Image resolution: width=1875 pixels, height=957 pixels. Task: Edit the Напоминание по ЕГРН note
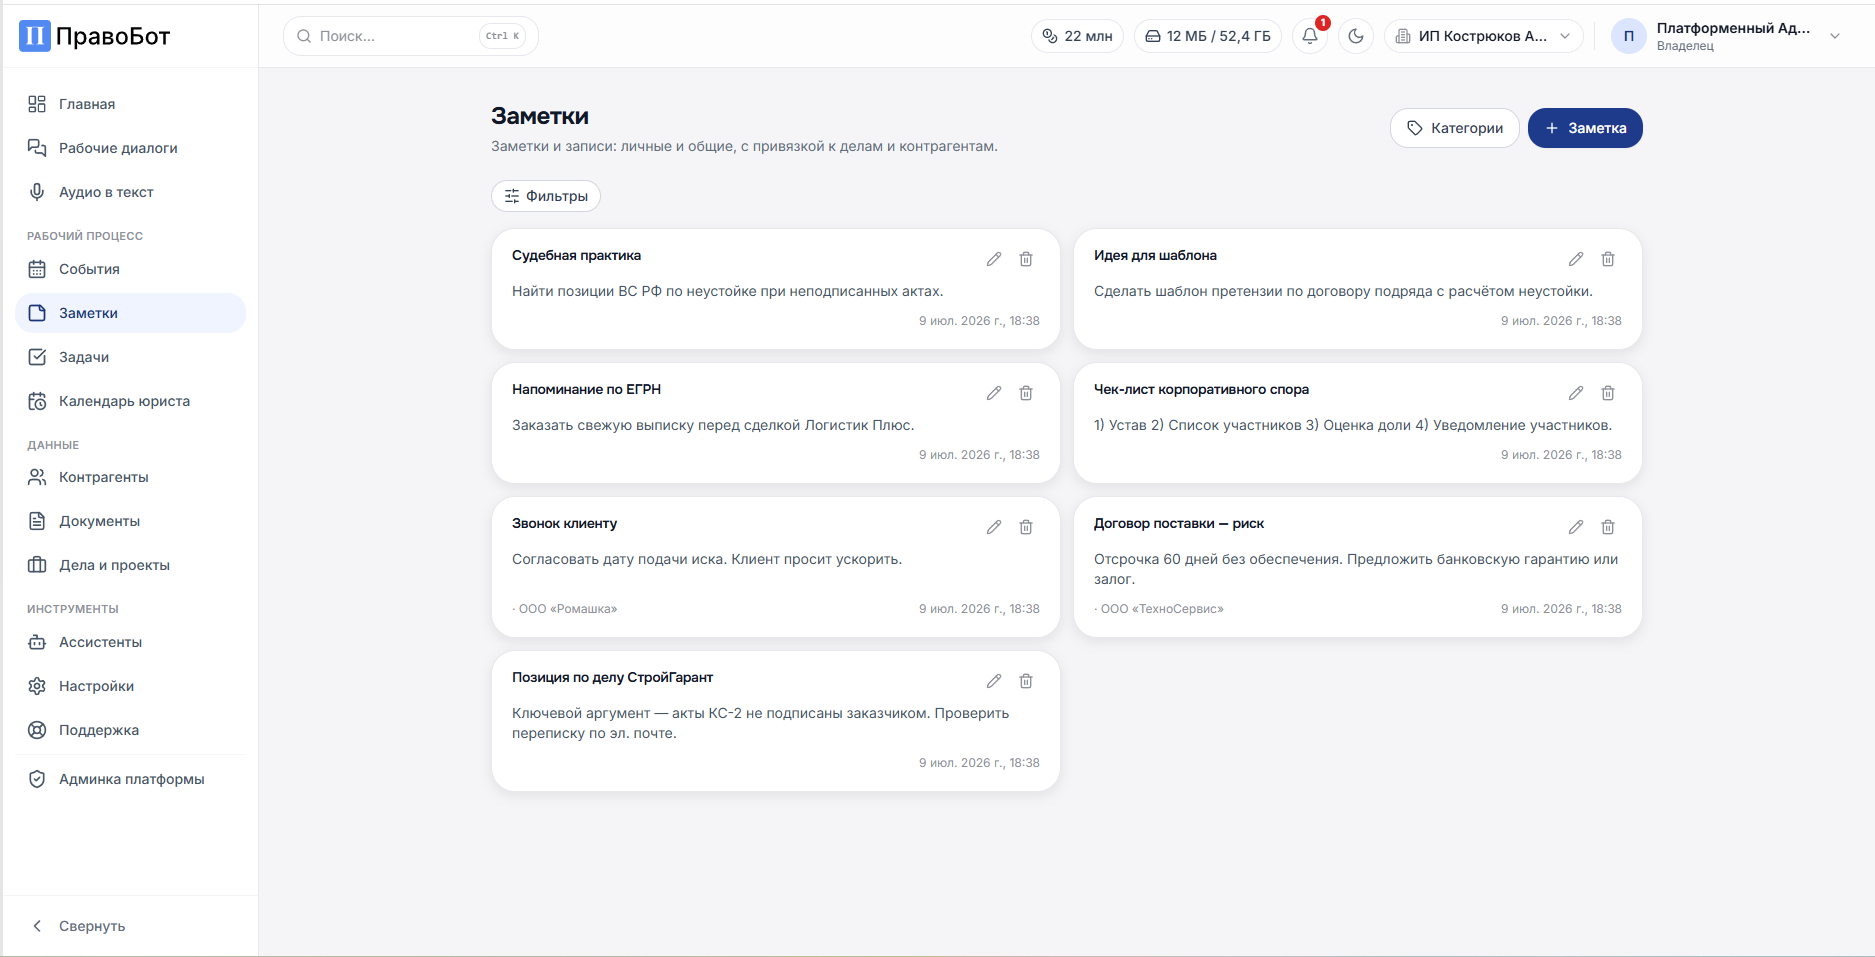pos(994,393)
